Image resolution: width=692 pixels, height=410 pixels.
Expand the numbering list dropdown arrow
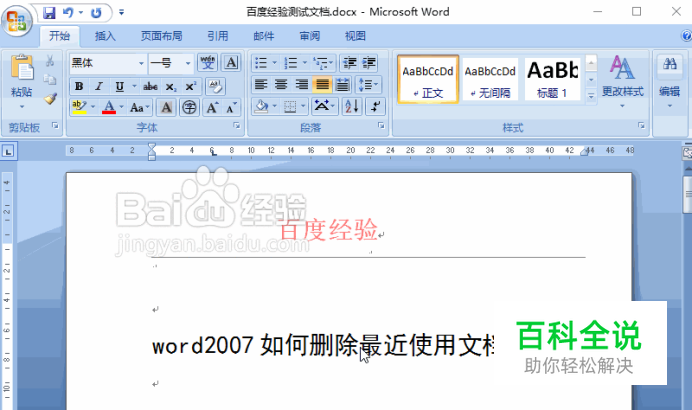click(305, 63)
